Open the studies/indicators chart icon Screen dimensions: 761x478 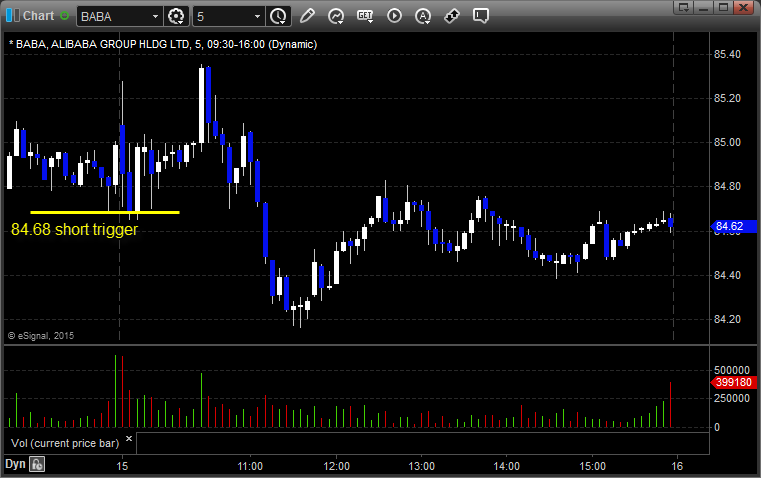[x=336, y=16]
